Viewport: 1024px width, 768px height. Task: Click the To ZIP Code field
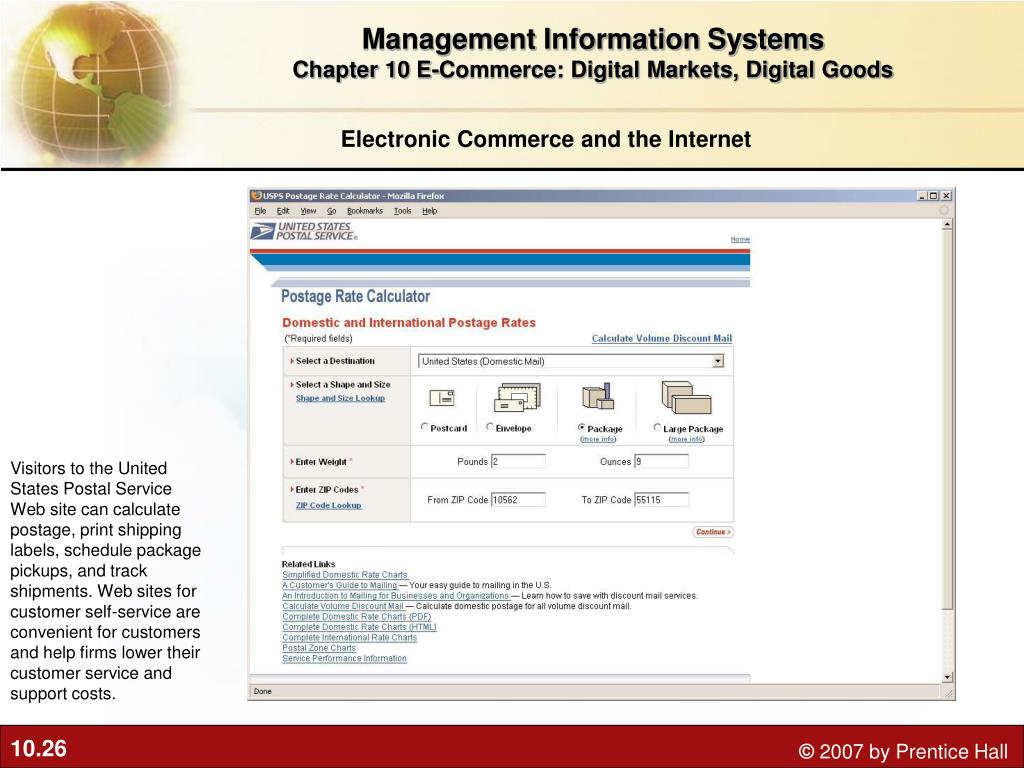[x=662, y=500]
